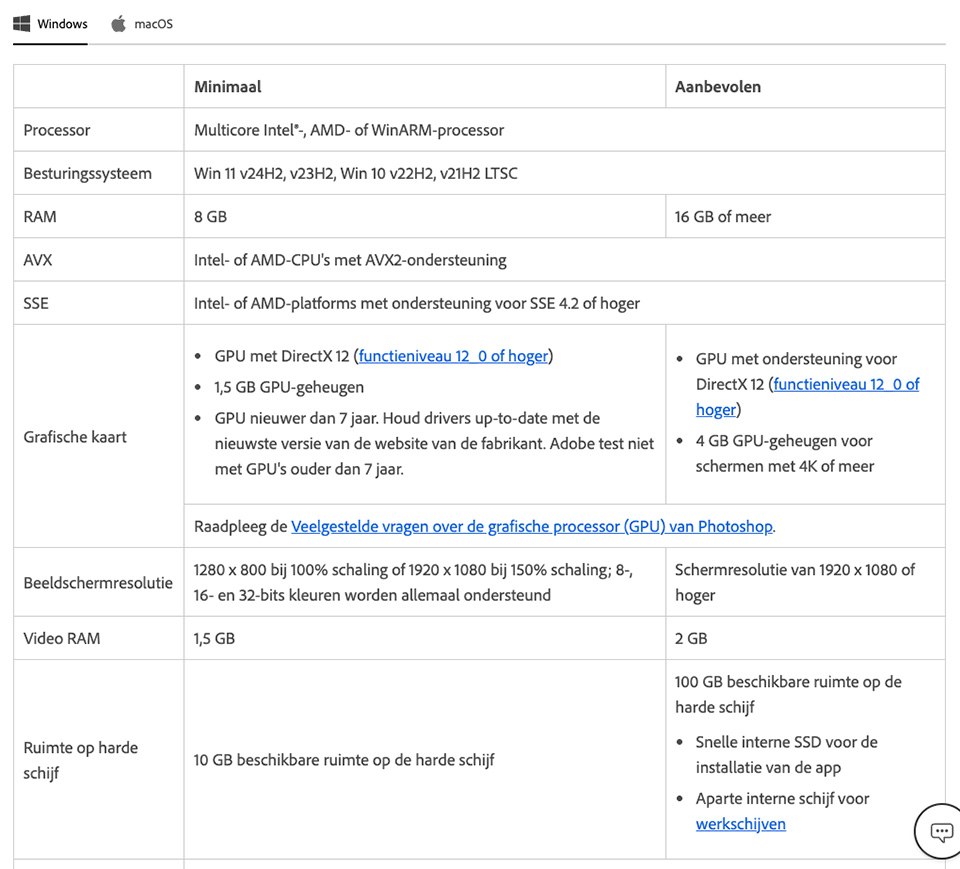The image size is (960, 869).
Task: Click the Apple logo icon
Action: pos(119,23)
